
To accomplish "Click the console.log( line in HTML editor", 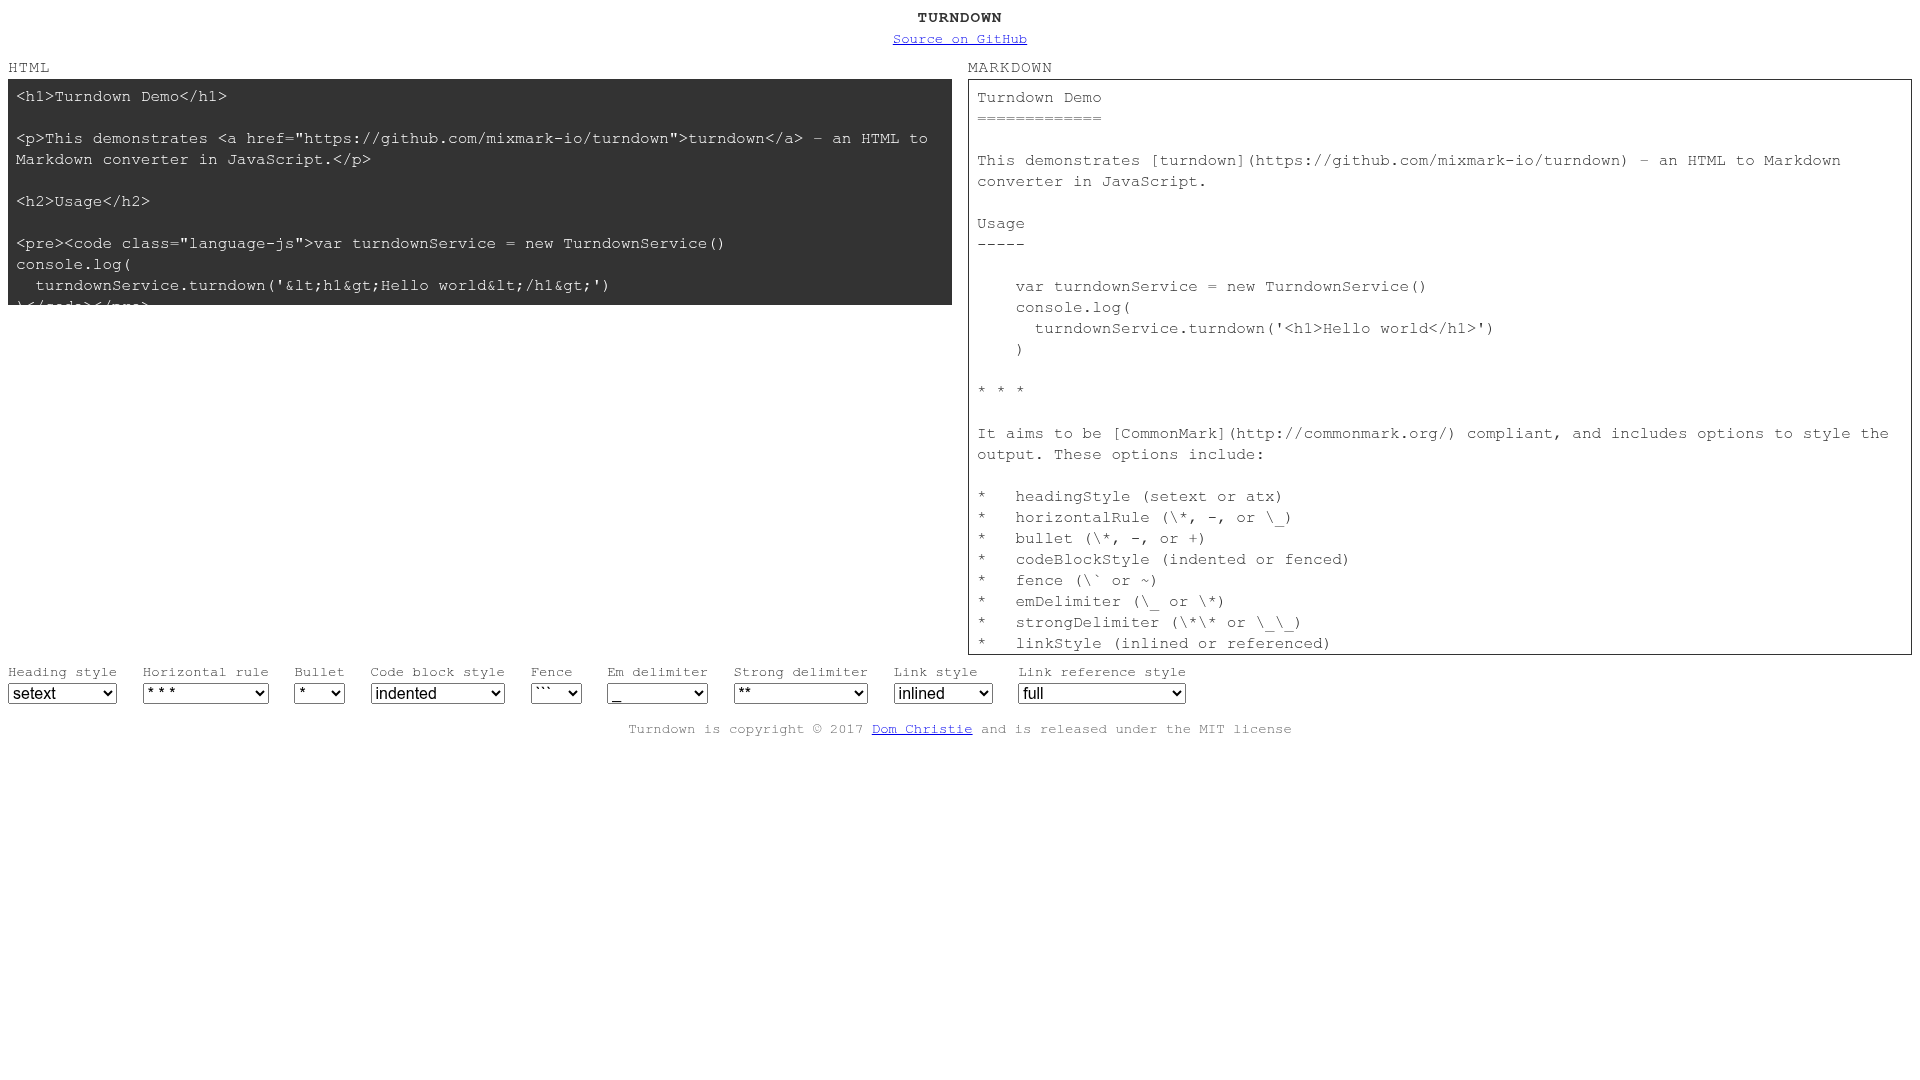I will coord(74,265).
